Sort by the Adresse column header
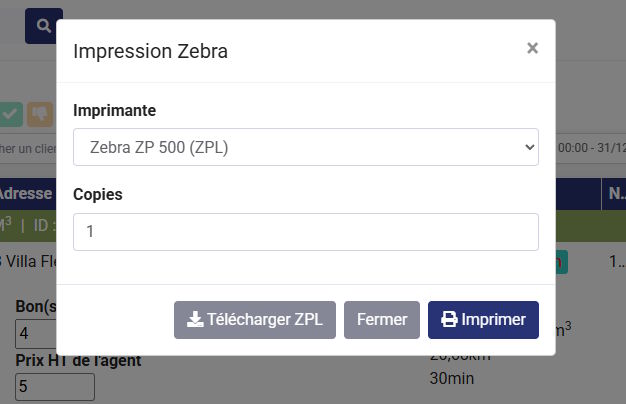The image size is (626, 404). point(26,193)
